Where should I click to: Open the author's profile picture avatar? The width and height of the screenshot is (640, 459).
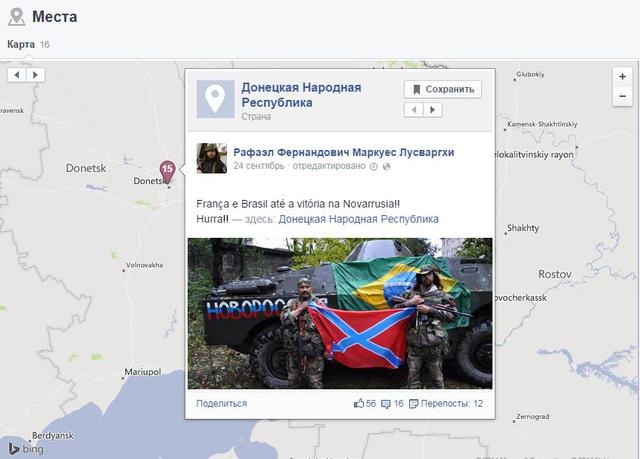click(x=211, y=158)
